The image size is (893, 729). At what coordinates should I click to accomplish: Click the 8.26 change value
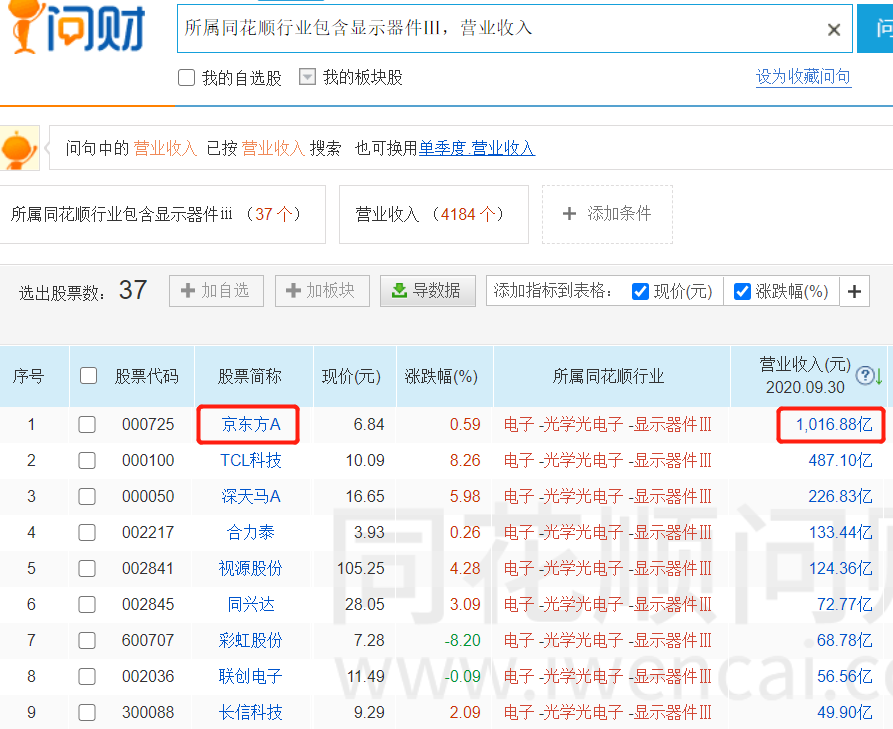465,460
